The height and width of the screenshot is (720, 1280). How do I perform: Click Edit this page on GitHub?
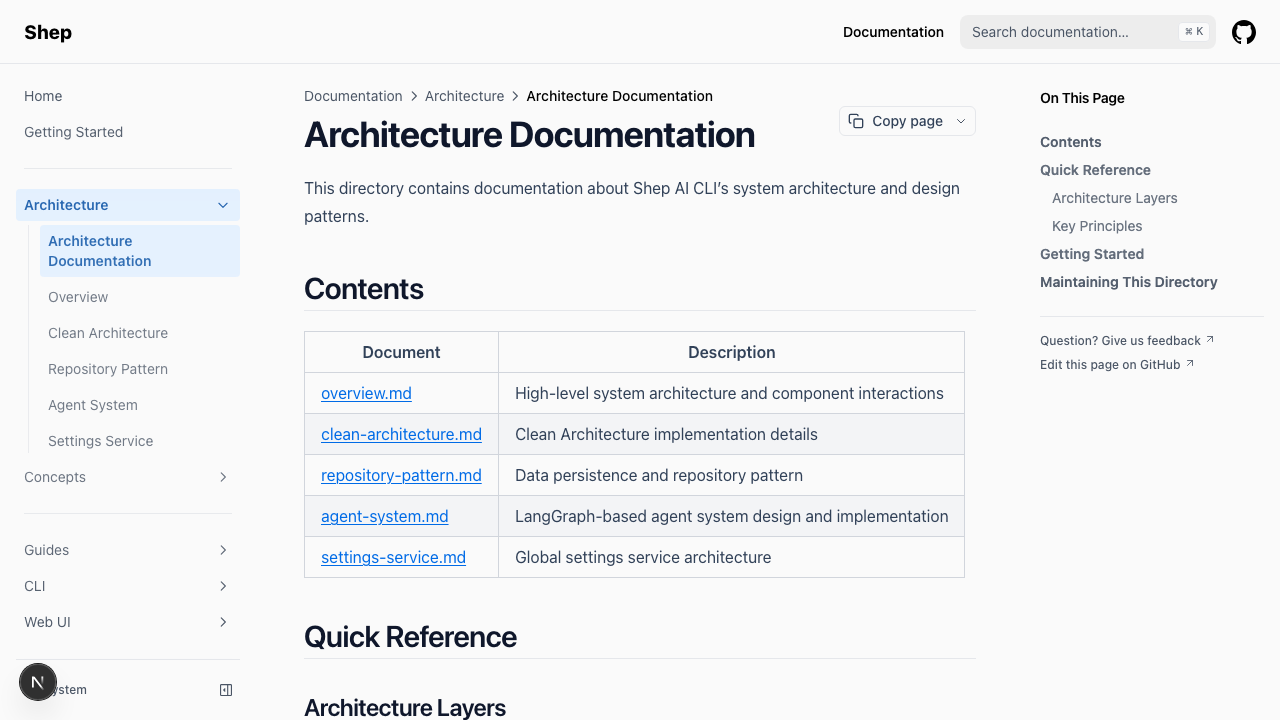pos(1117,364)
